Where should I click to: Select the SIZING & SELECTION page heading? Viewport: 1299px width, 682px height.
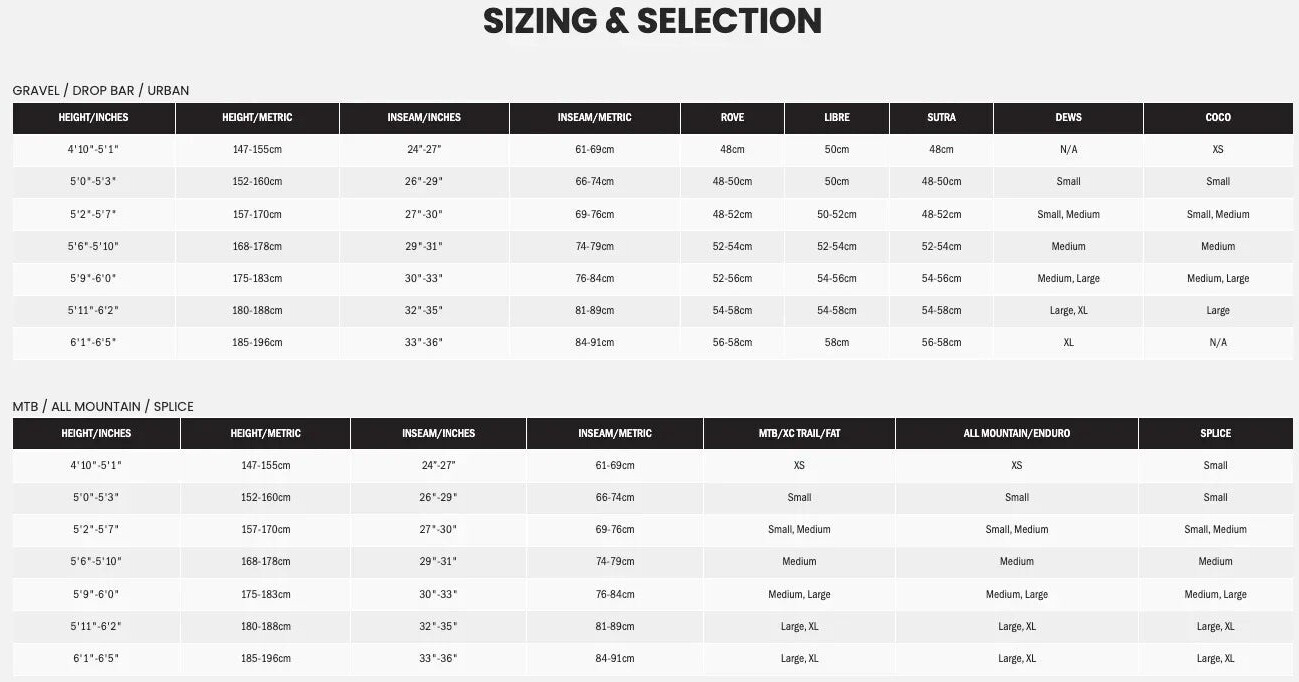point(652,21)
